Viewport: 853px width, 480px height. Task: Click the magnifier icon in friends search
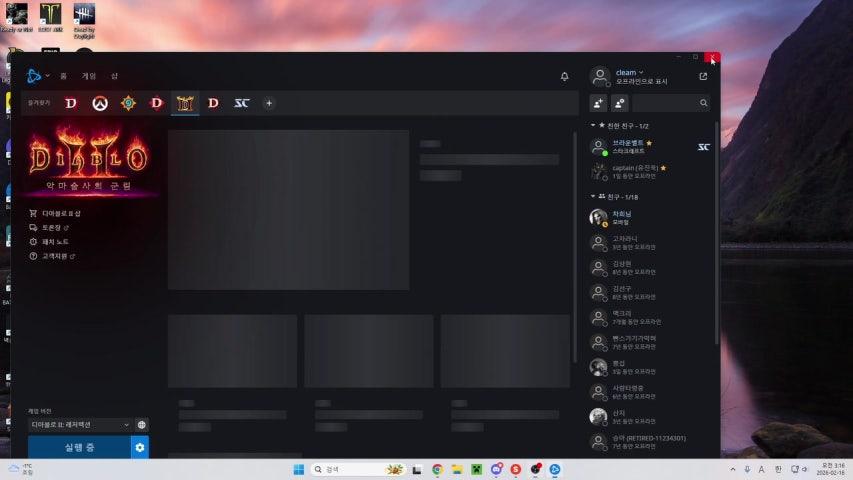tap(703, 103)
